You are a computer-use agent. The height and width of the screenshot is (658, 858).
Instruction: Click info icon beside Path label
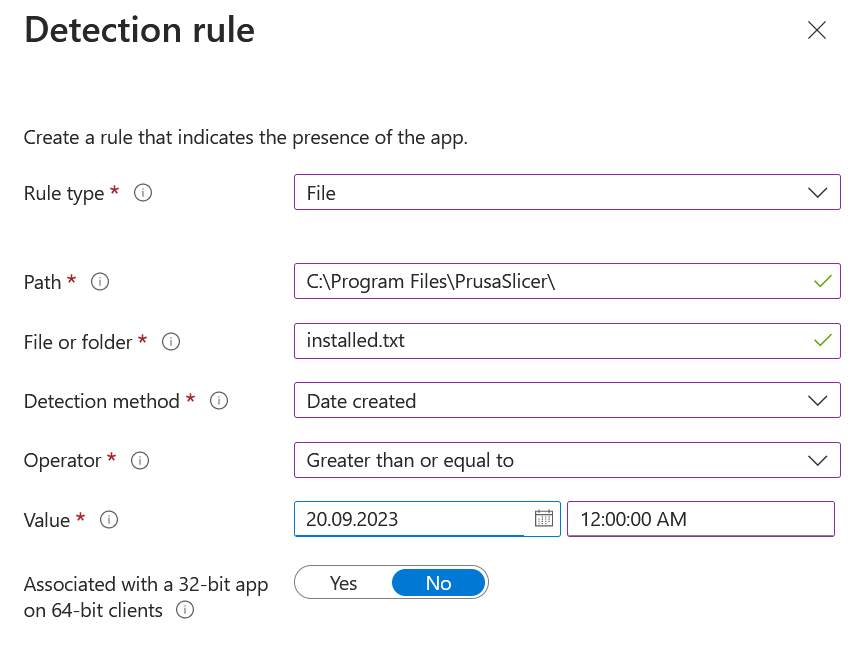100,282
